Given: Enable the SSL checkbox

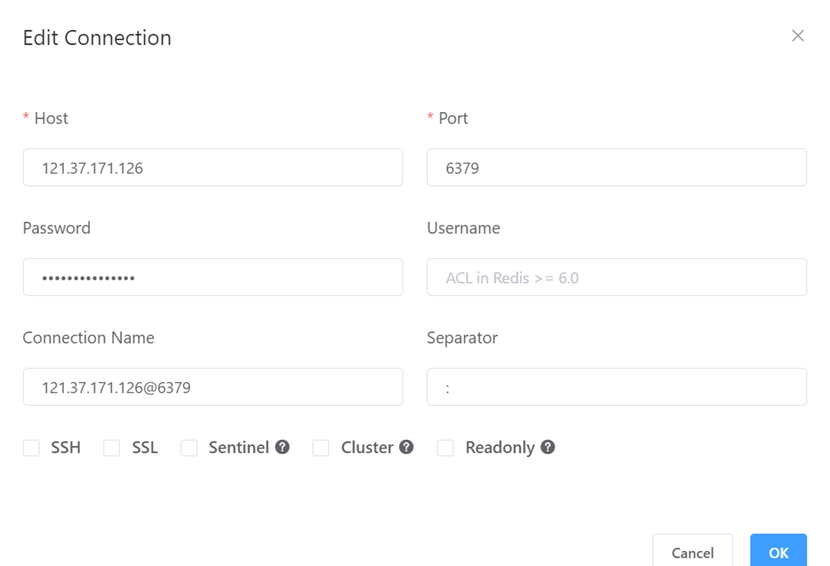Looking at the screenshot, I should point(112,447).
